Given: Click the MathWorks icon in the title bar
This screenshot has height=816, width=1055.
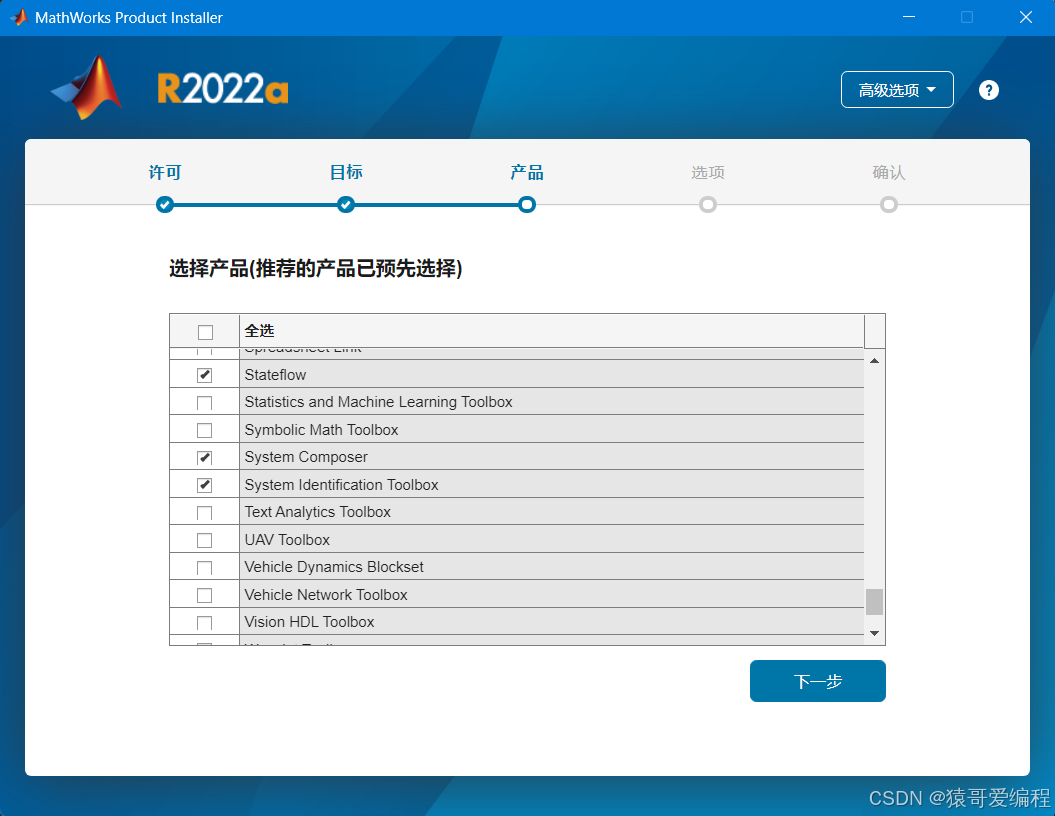Looking at the screenshot, I should 19,17.
